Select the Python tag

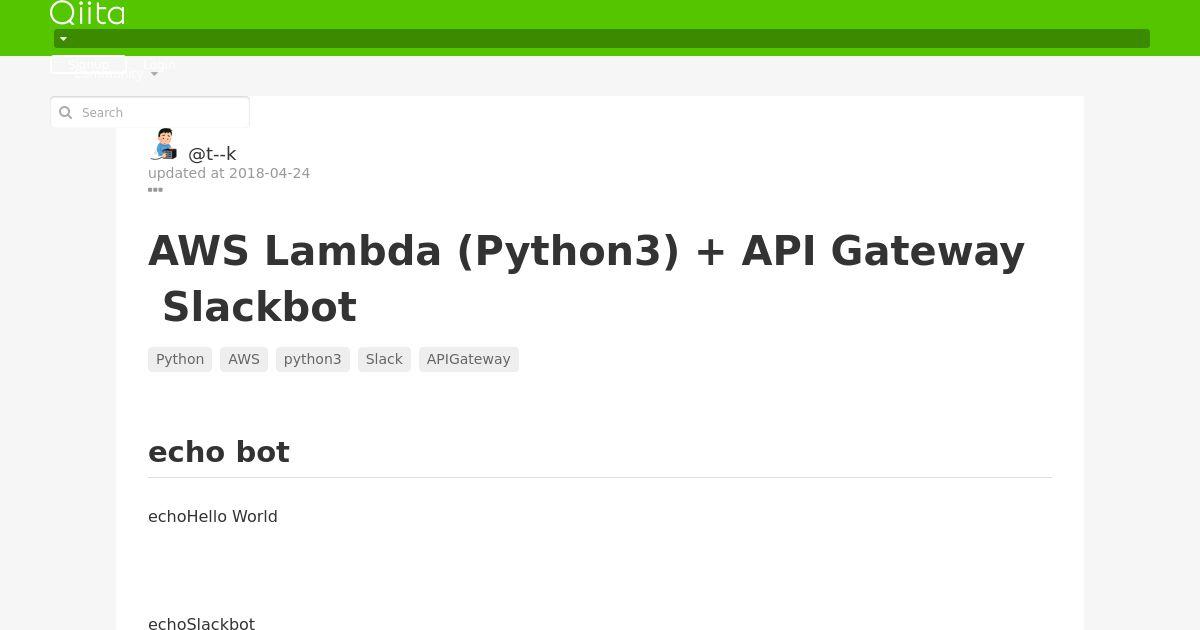pyautogui.click(x=180, y=359)
